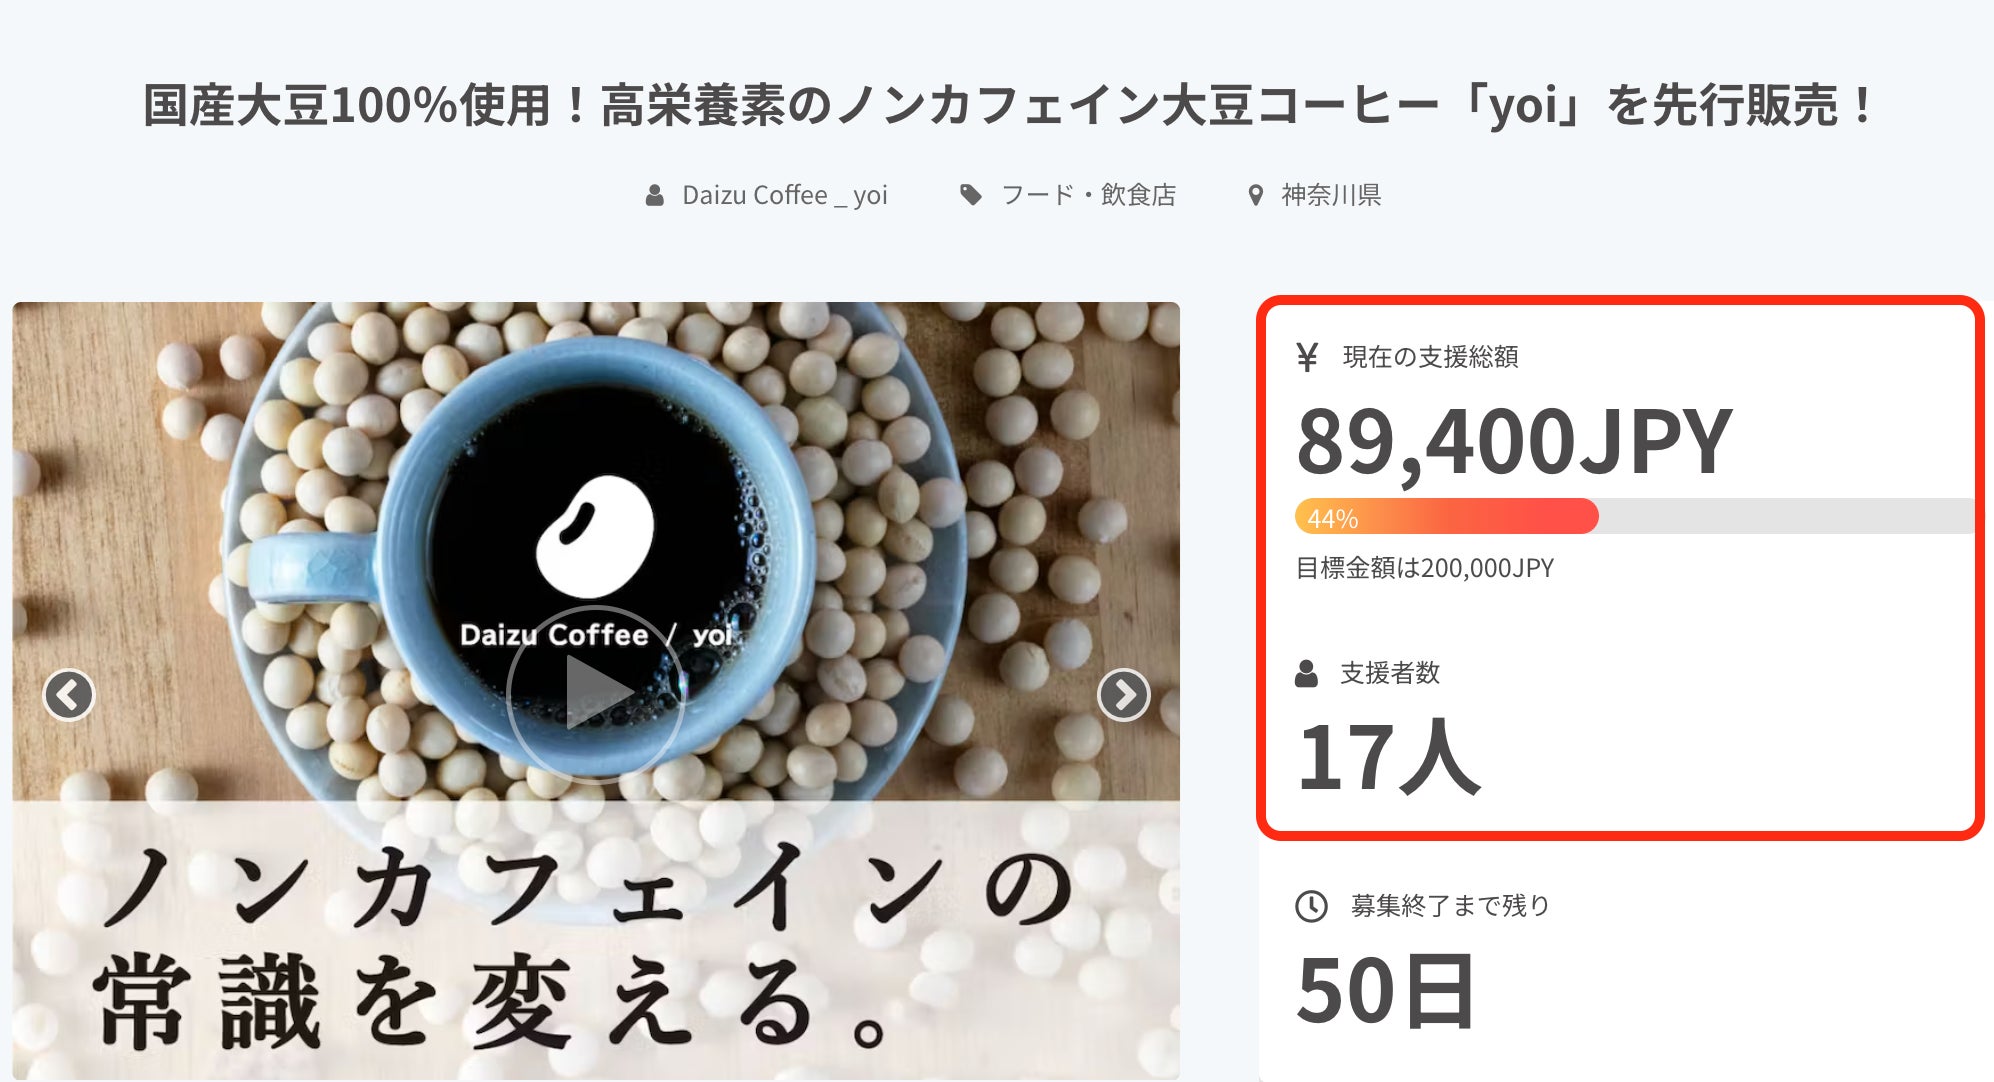
Task: Click the white bean logo in the cup
Action: [595, 535]
